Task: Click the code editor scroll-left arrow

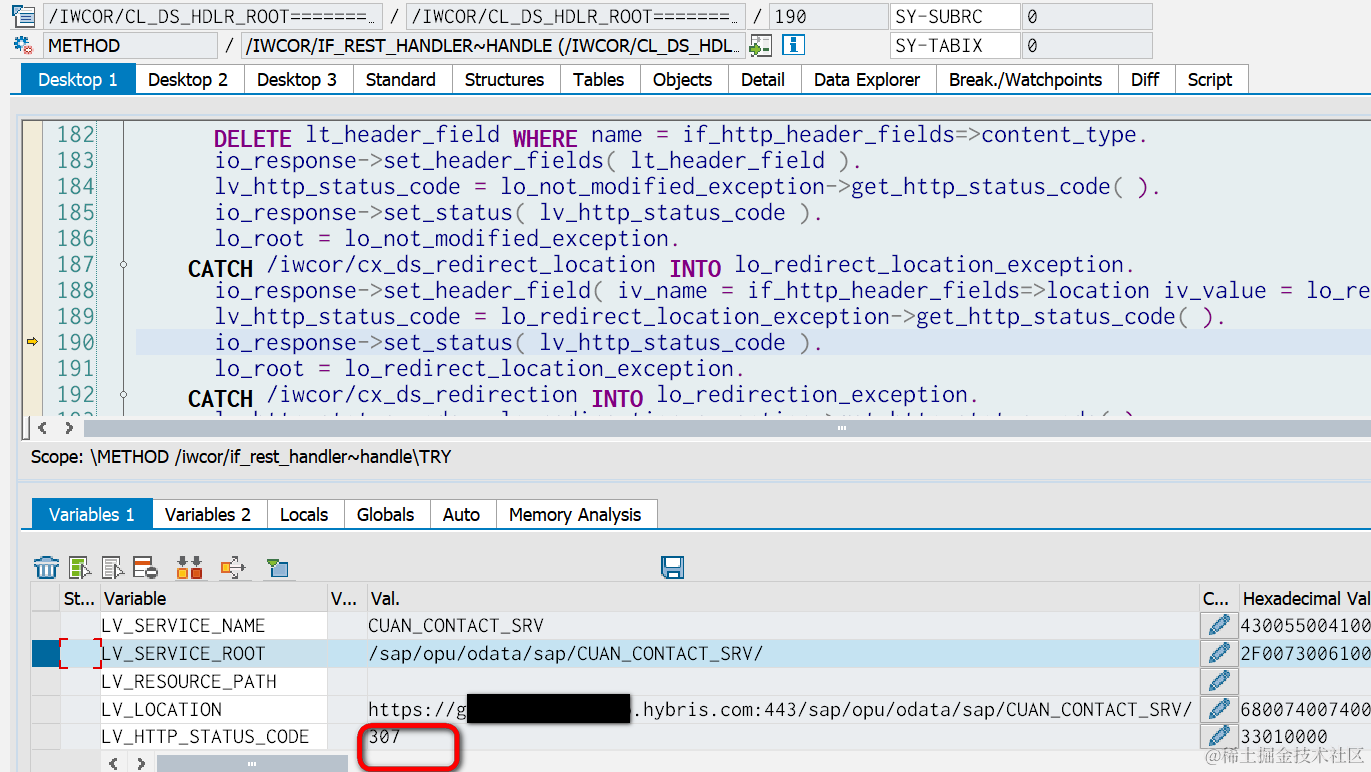Action: coord(42,428)
